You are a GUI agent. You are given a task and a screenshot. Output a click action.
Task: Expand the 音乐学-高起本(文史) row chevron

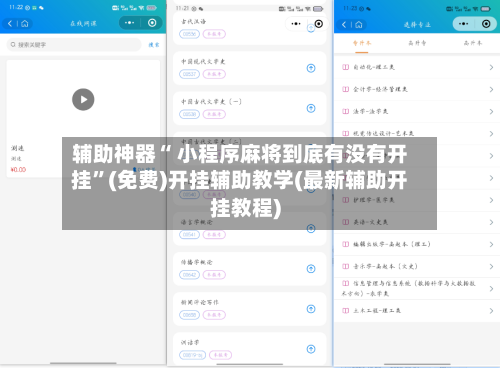pyautogui.click(x=491, y=266)
